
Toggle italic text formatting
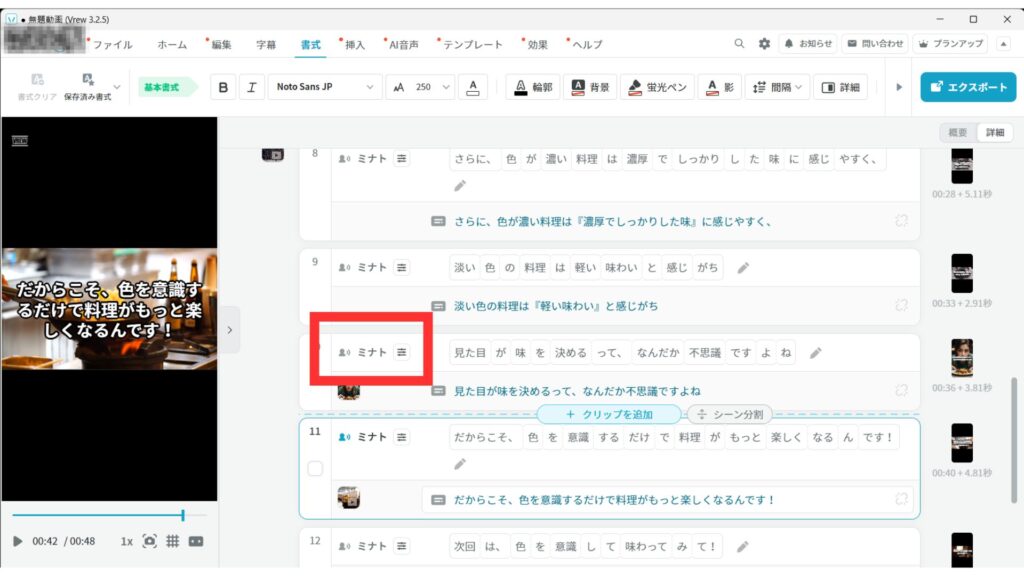[x=250, y=87]
